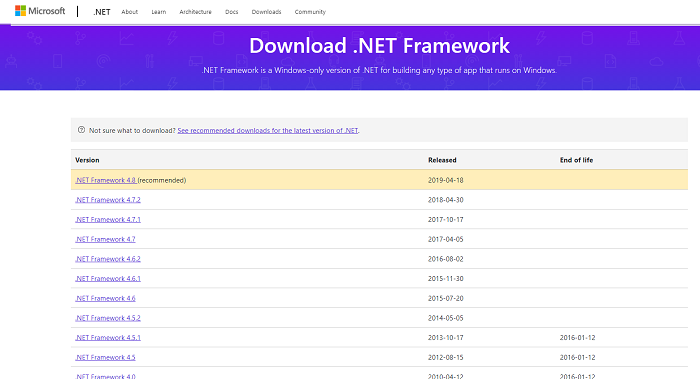The height and width of the screenshot is (379, 700).
Task: Open .NET Framework 4.7.2 link
Action: pos(108,200)
